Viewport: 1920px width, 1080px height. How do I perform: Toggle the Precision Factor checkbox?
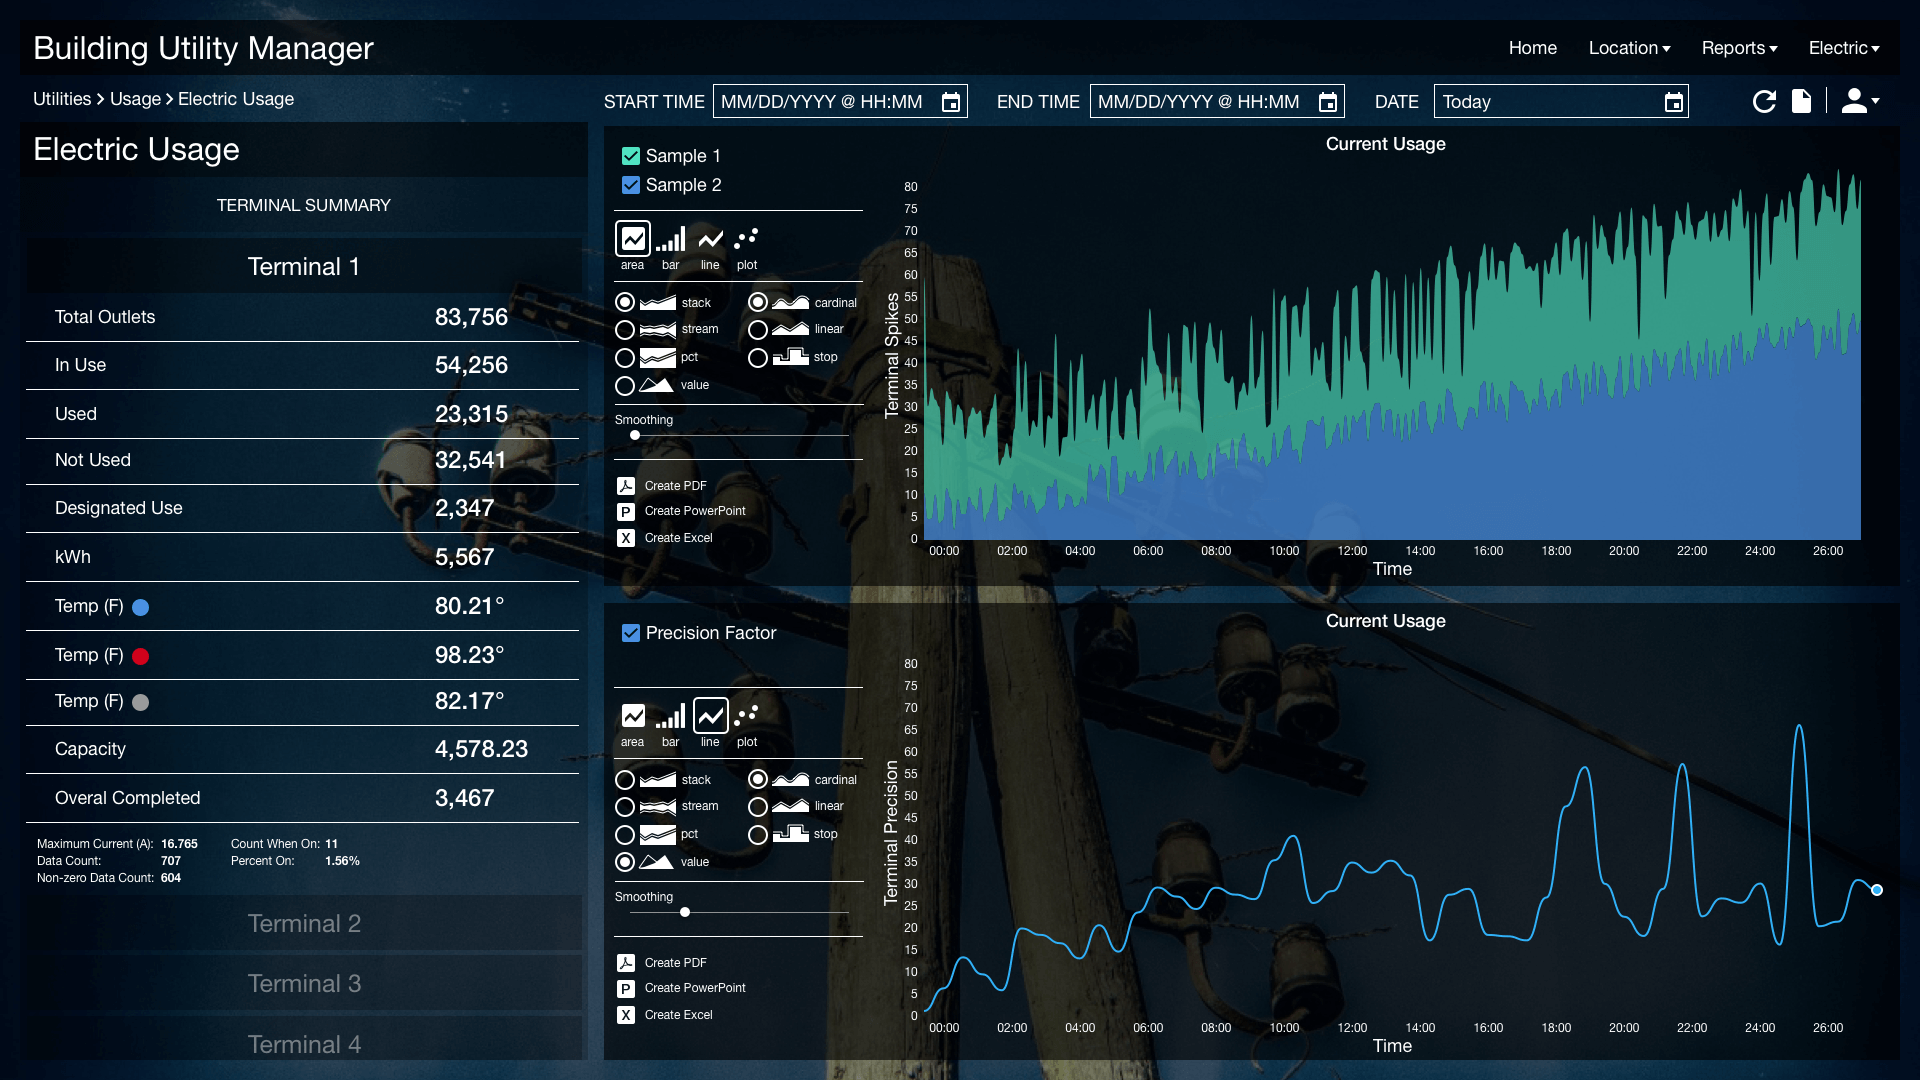tap(631, 633)
